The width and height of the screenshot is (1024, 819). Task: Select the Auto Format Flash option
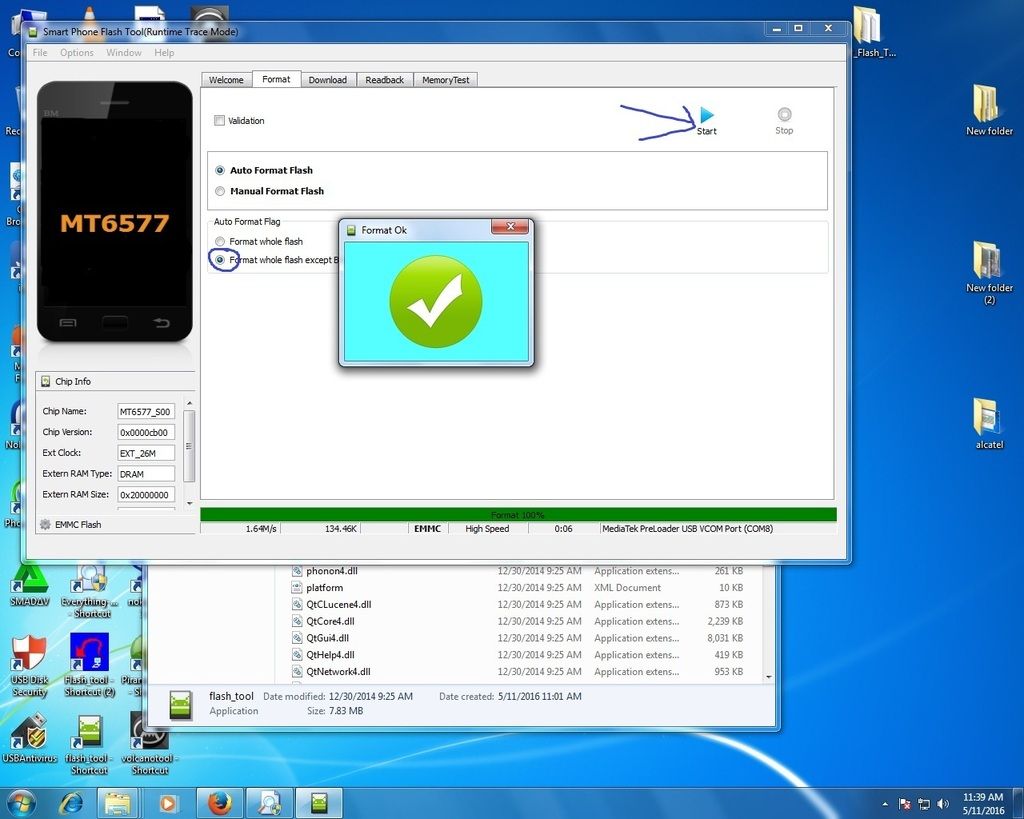click(220, 170)
